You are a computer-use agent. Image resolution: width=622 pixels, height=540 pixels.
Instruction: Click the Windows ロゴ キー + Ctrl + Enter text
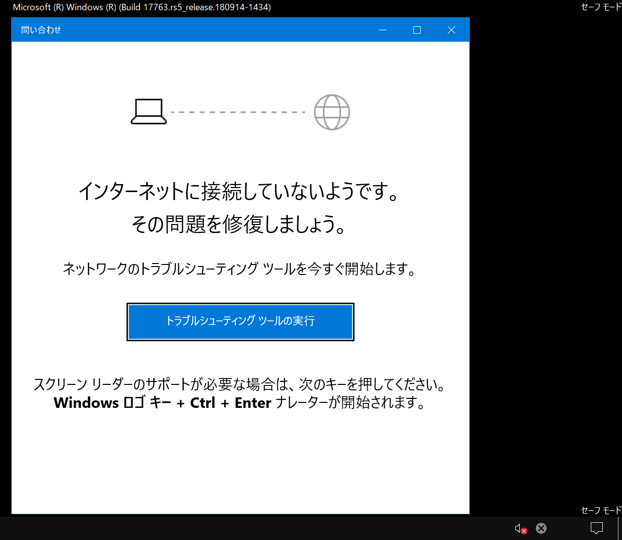point(163,403)
